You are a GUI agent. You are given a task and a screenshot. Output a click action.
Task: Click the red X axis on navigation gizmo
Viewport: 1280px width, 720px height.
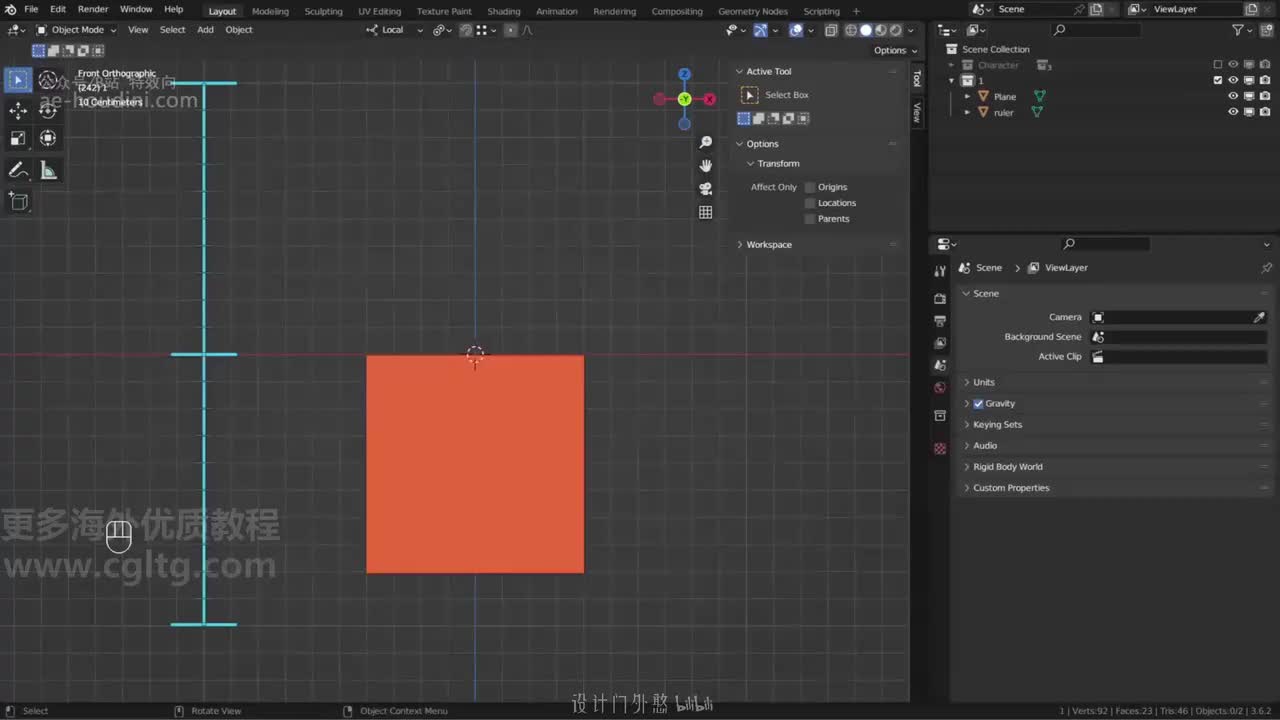pos(709,99)
